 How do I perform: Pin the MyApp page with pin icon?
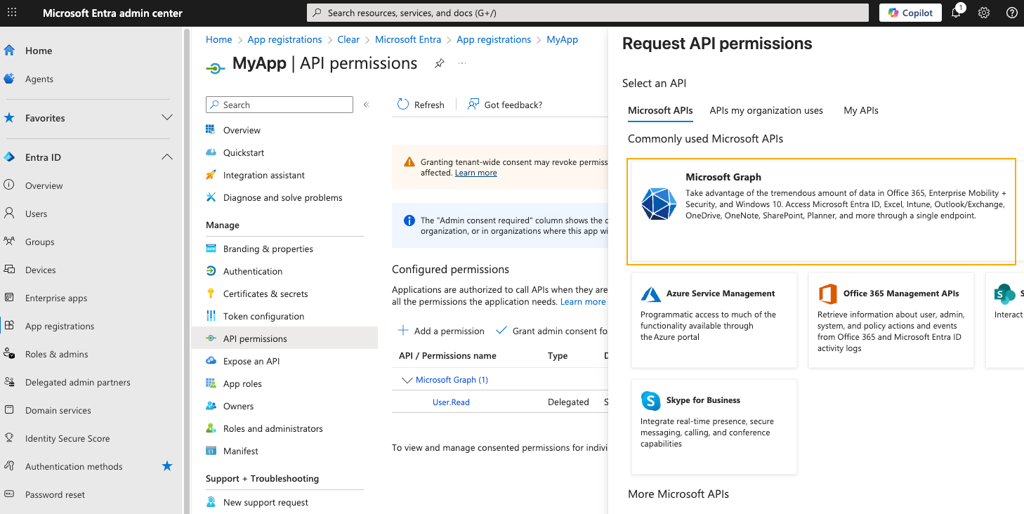(440, 63)
